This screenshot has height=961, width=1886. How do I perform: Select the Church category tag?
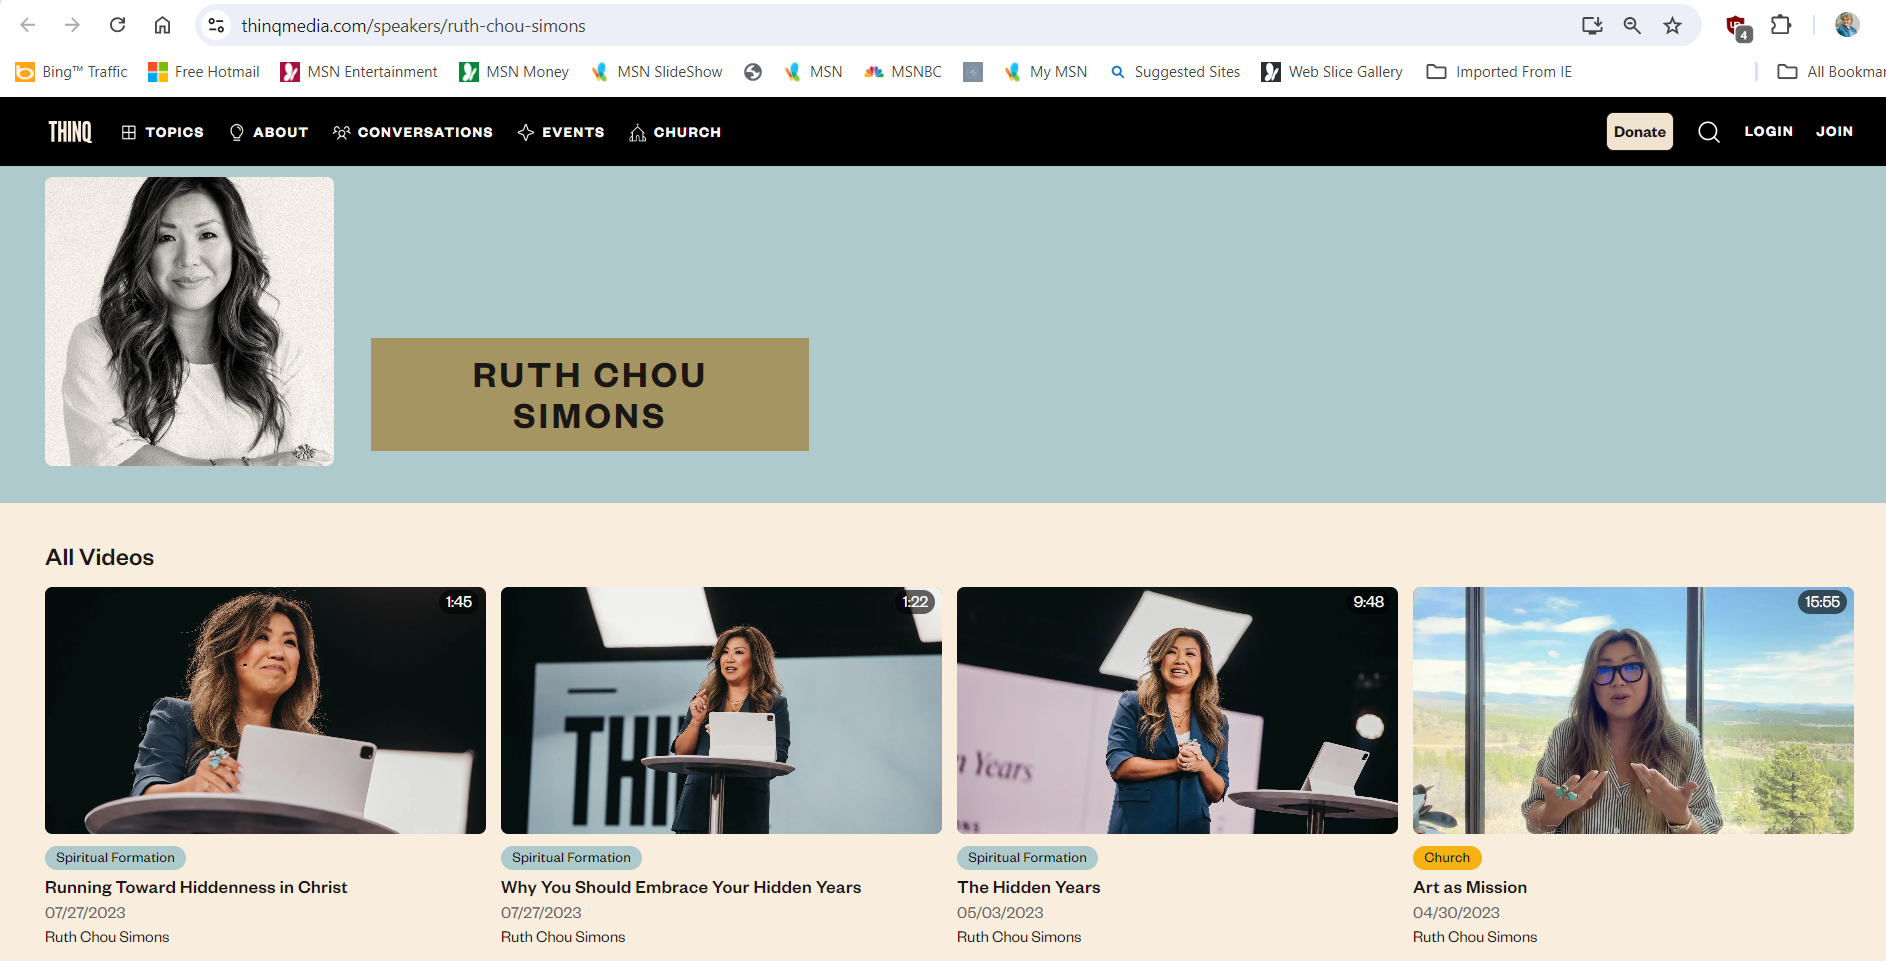[x=1446, y=857]
